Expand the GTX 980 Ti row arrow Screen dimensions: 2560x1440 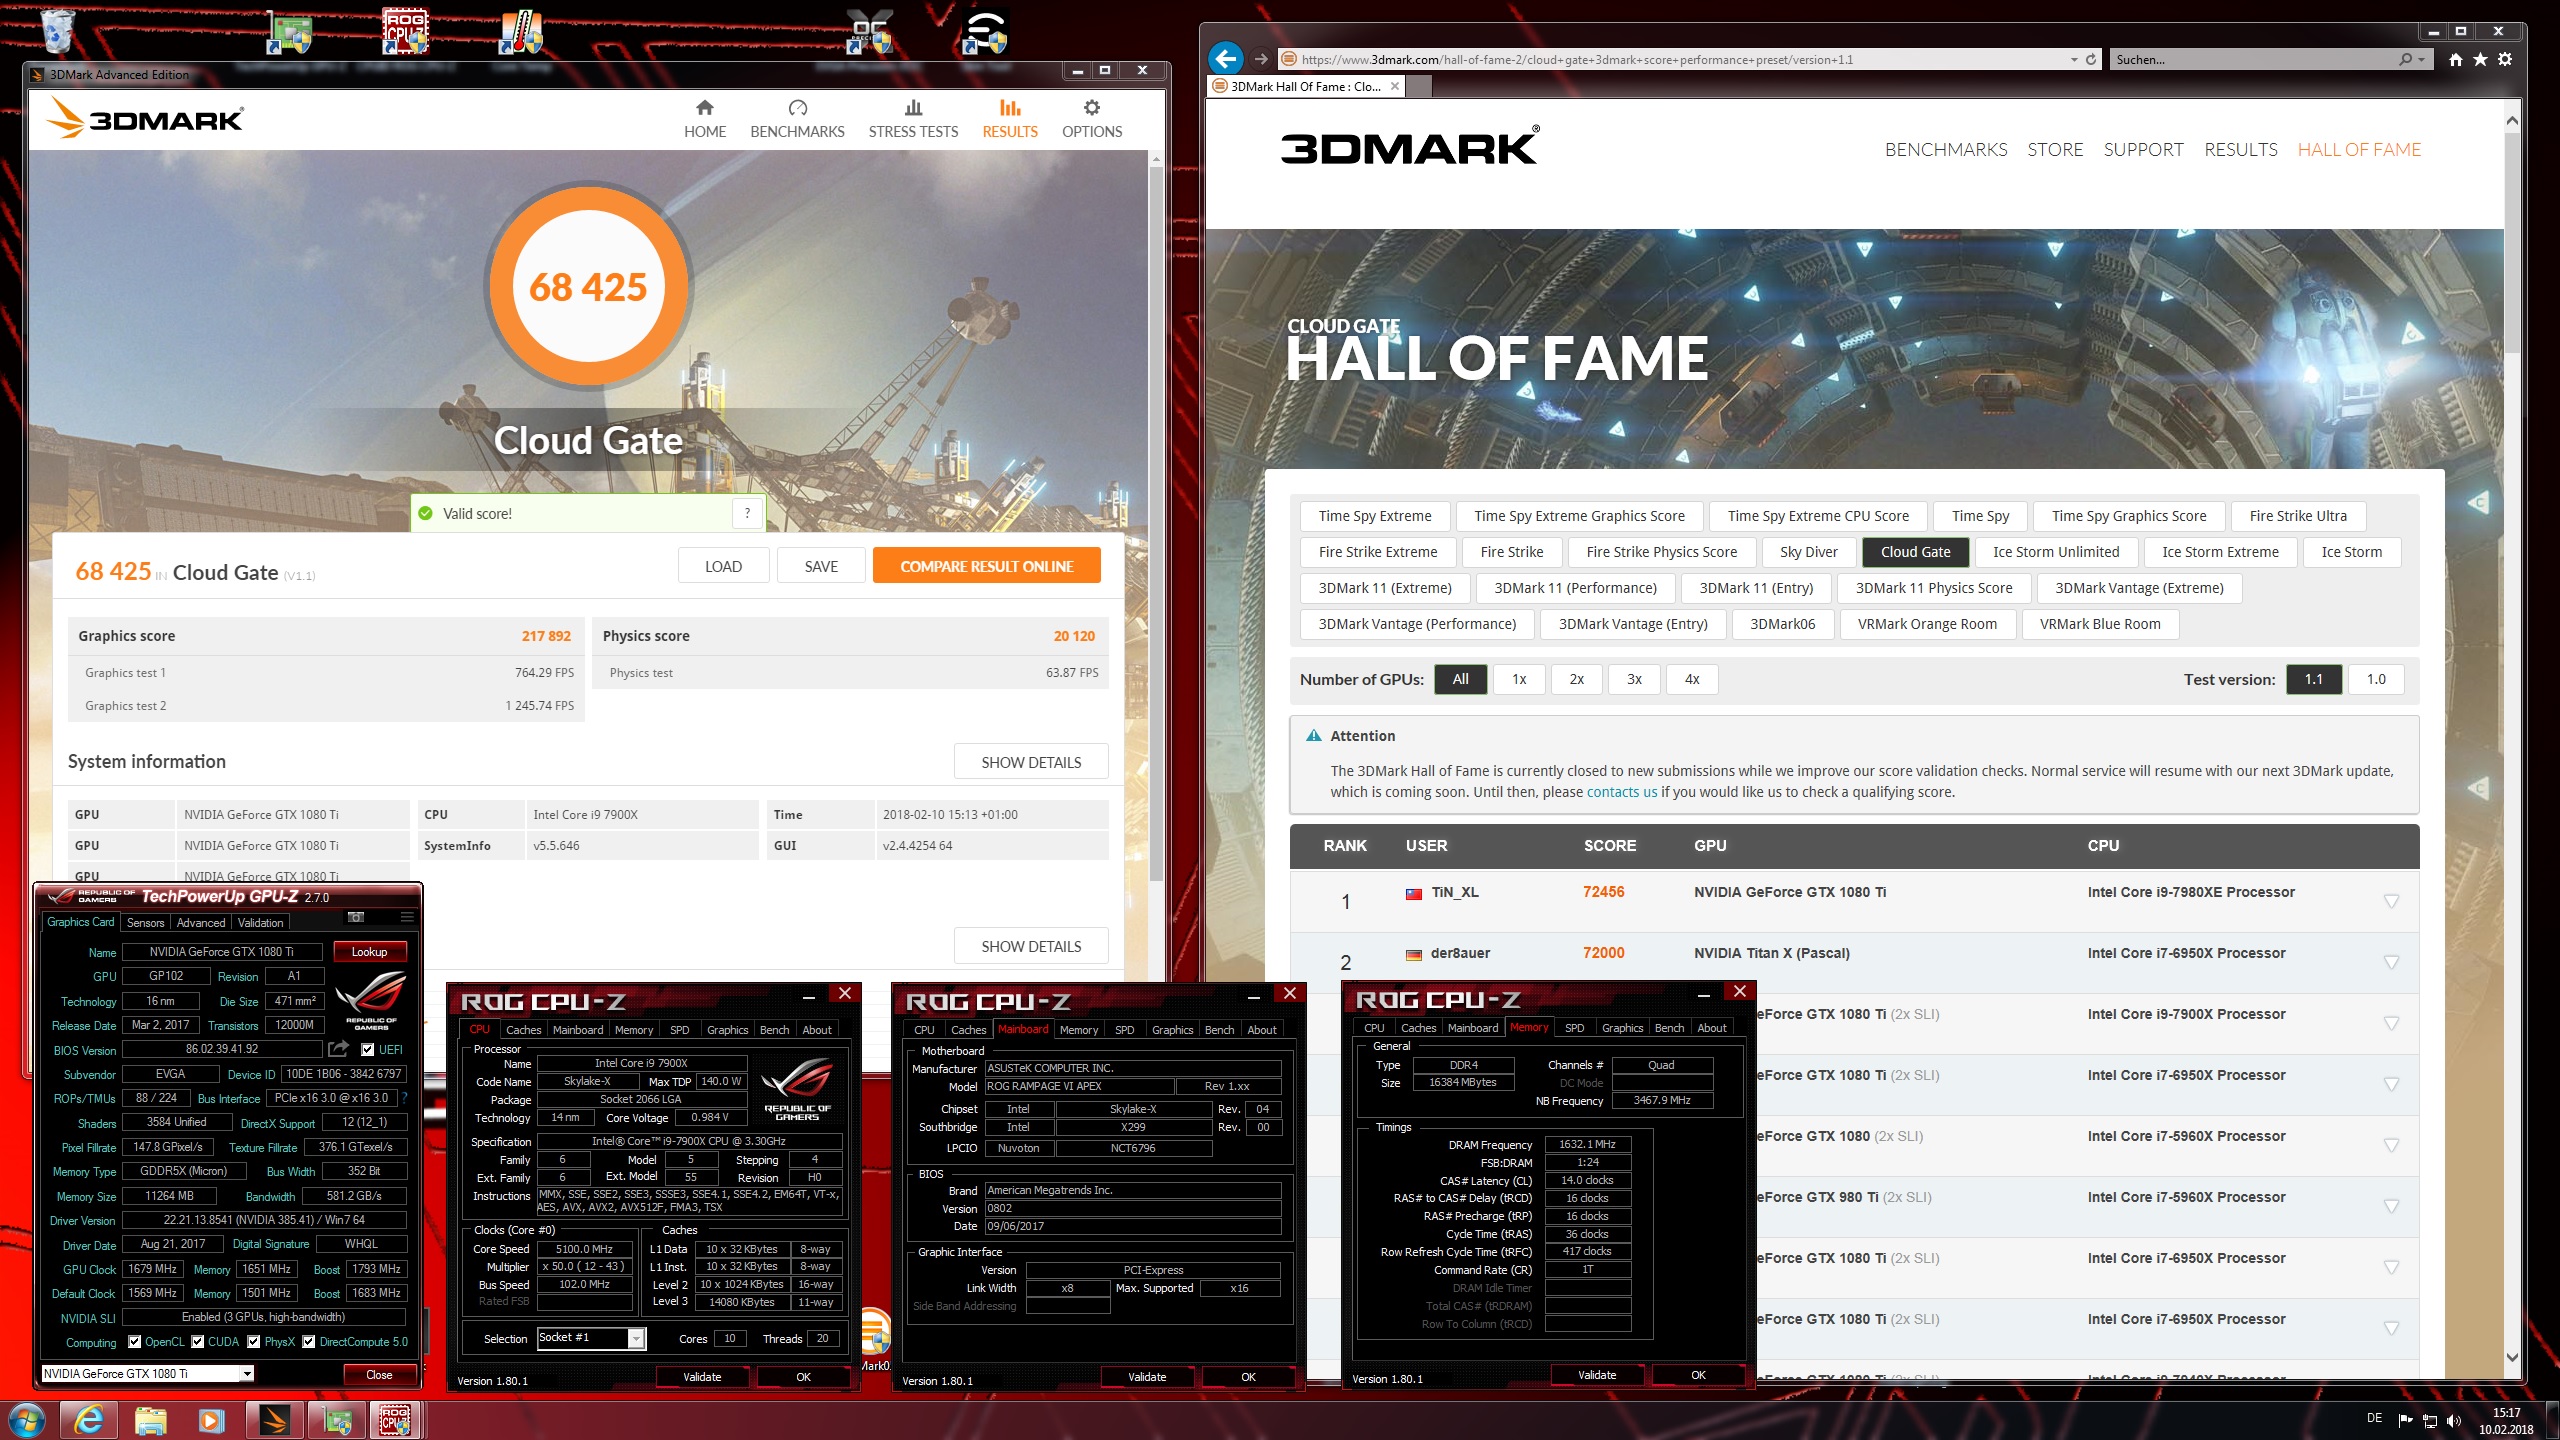tap(2391, 1206)
